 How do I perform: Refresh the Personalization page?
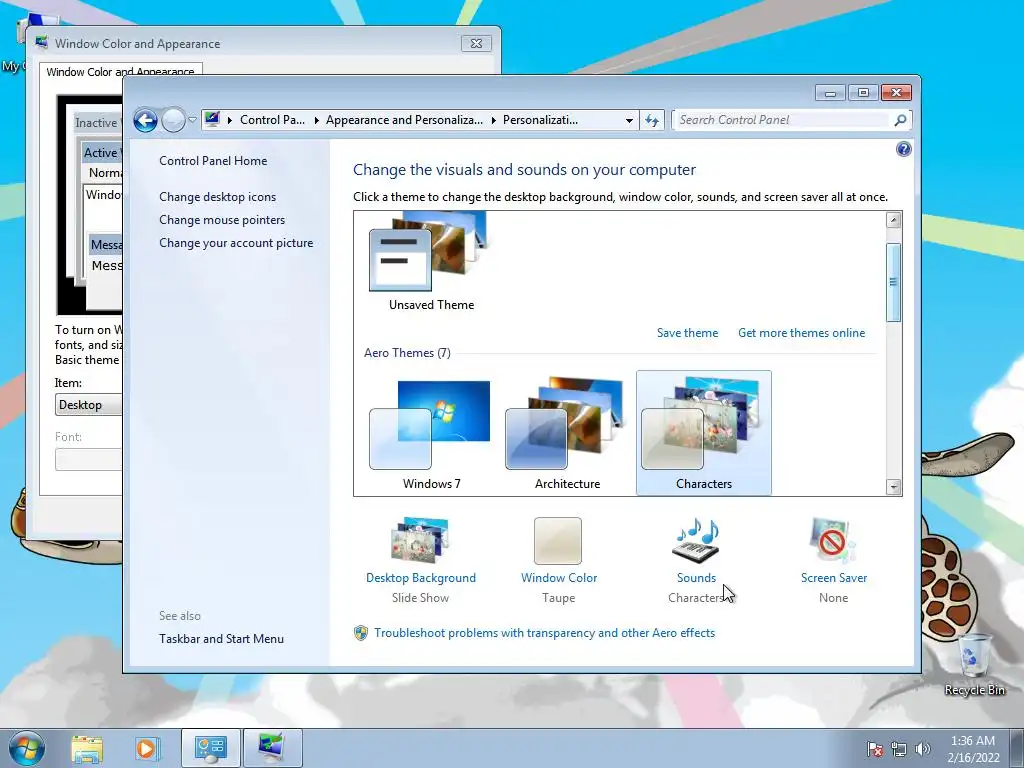[652, 120]
